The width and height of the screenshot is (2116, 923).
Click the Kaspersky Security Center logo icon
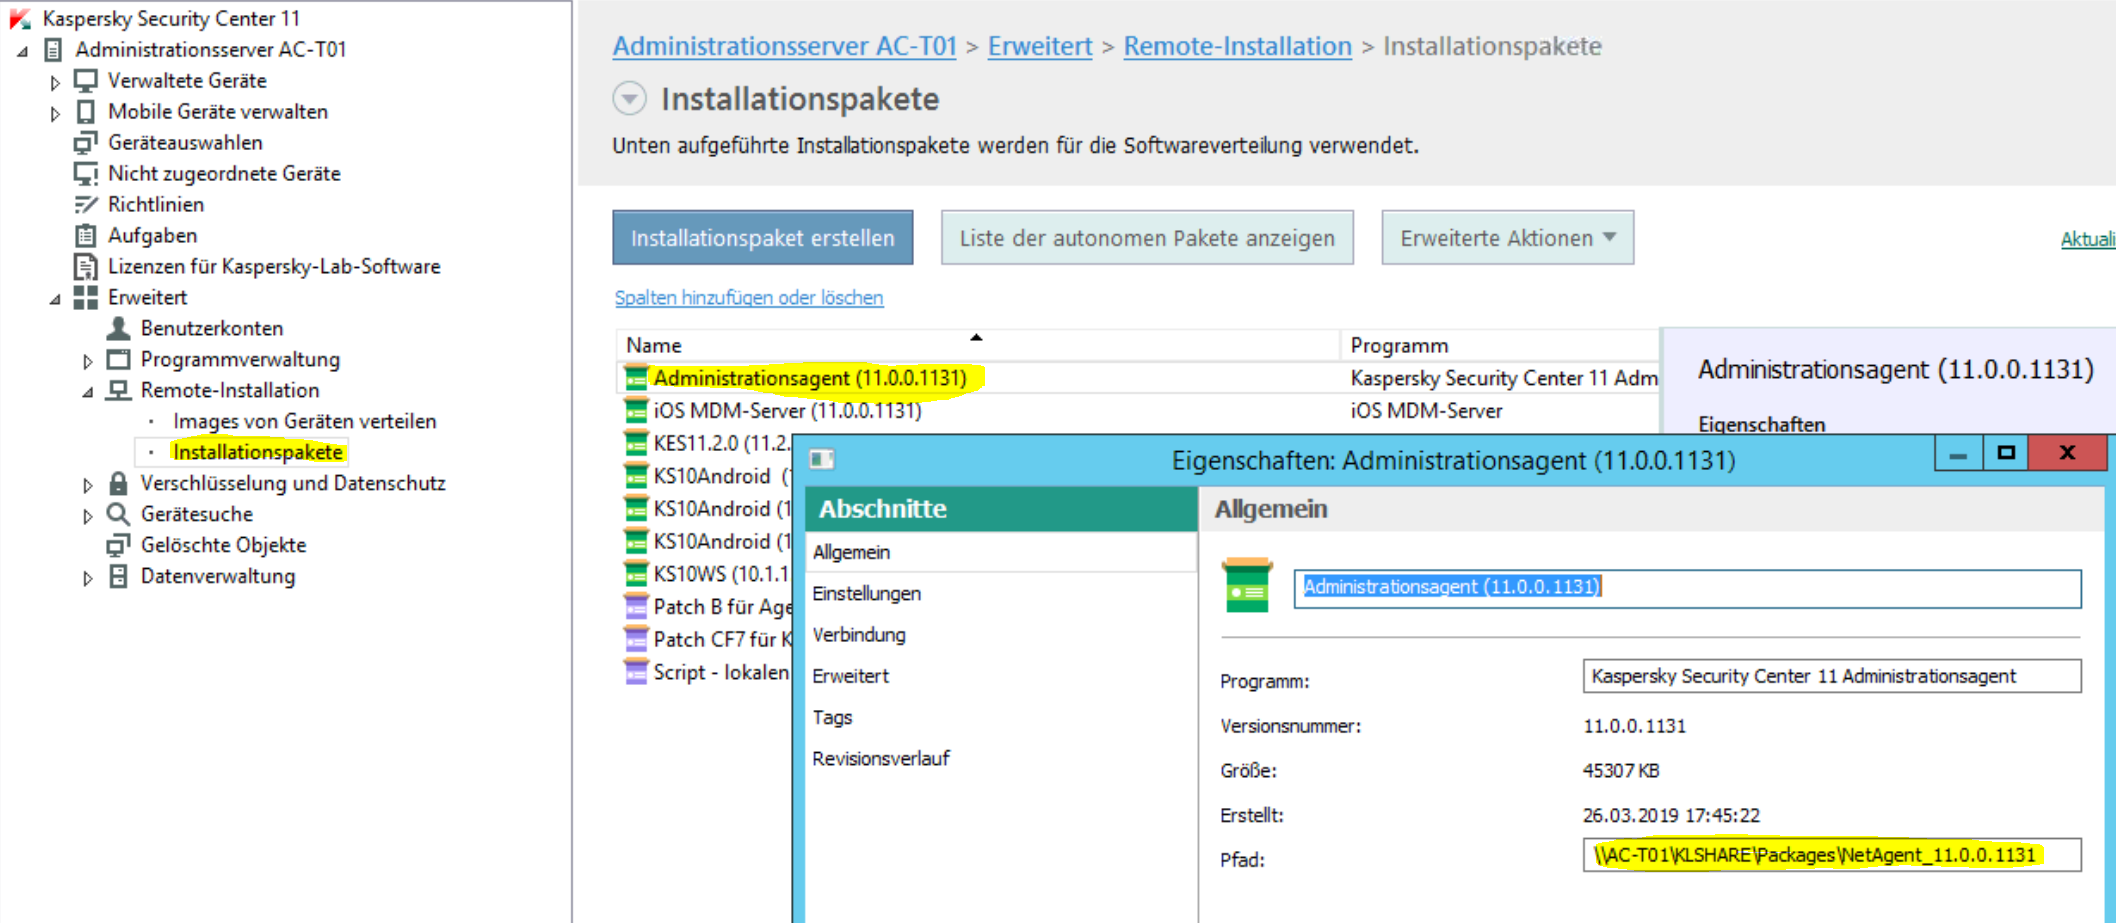coord(19,18)
